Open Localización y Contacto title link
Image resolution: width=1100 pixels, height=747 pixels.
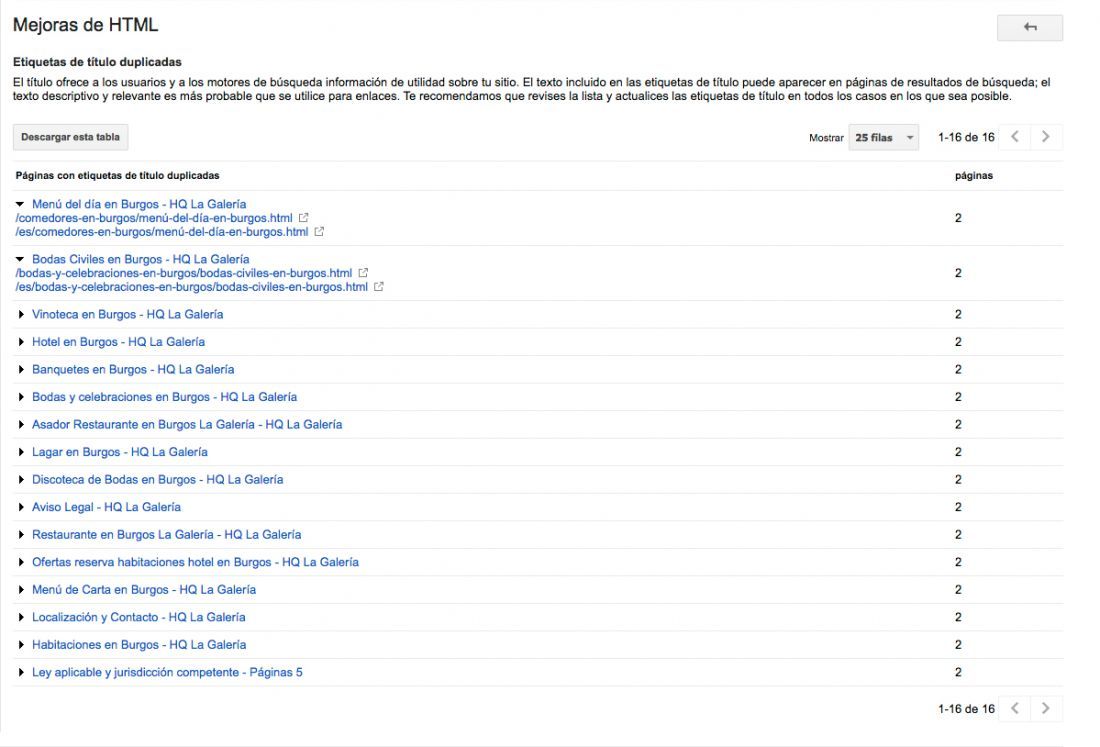point(139,617)
